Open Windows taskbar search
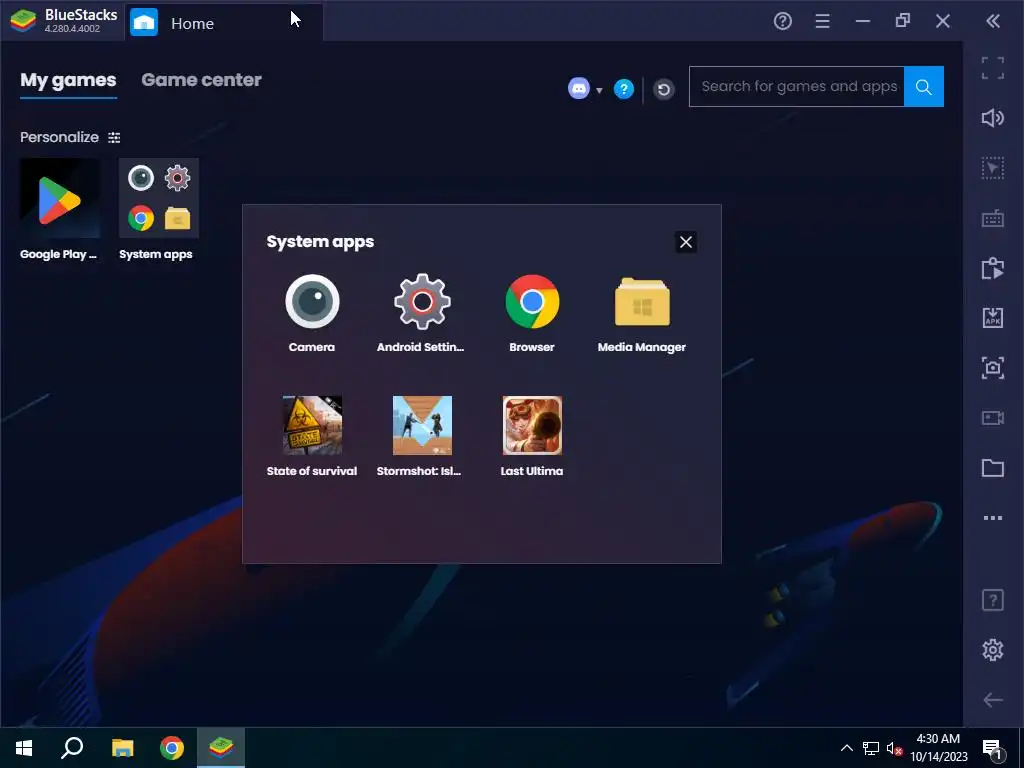Image resolution: width=1024 pixels, height=768 pixels. [x=72, y=748]
